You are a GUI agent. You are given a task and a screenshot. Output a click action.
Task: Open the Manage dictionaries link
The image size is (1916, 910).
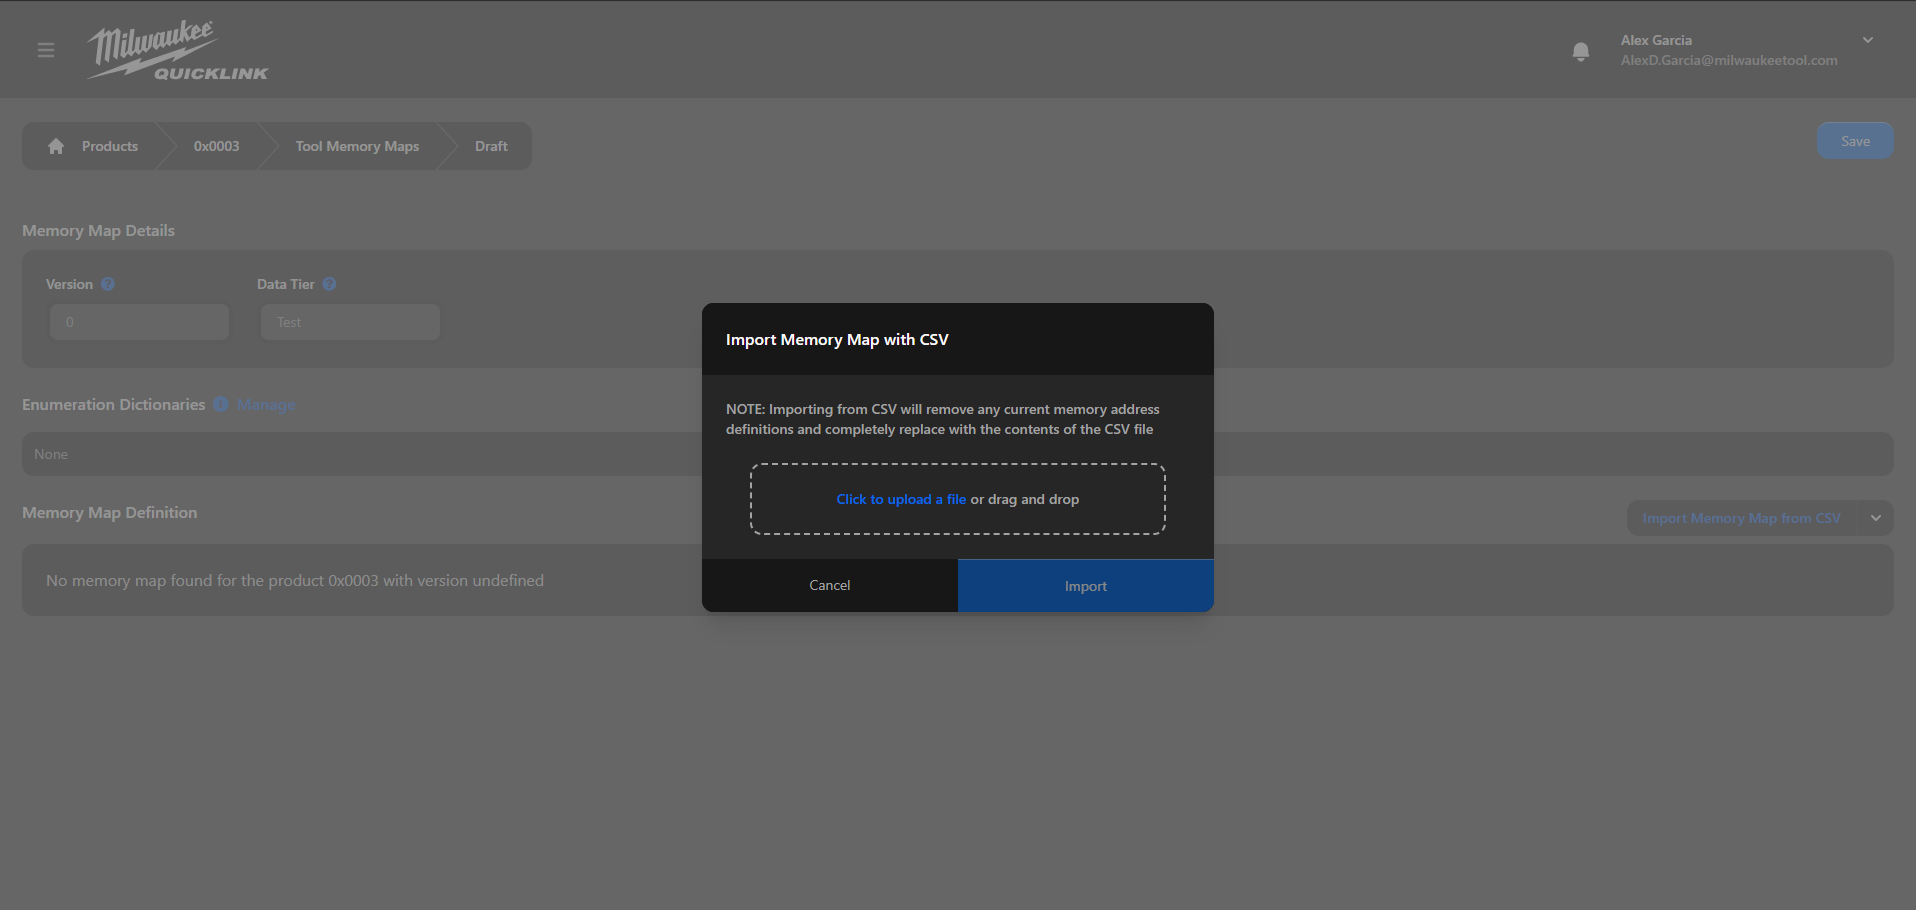[x=266, y=405]
